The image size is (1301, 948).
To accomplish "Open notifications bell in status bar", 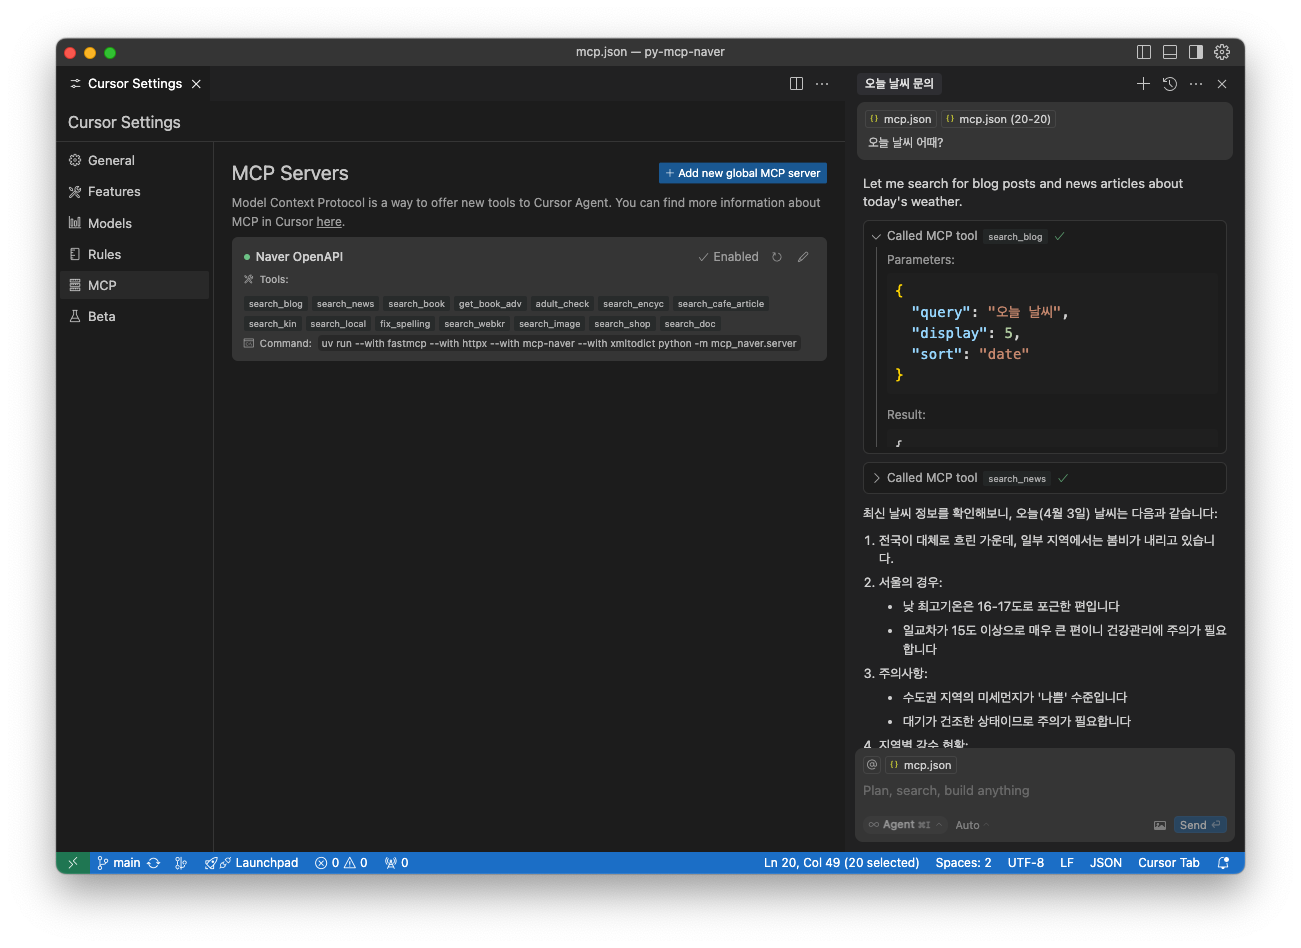I will (1223, 863).
